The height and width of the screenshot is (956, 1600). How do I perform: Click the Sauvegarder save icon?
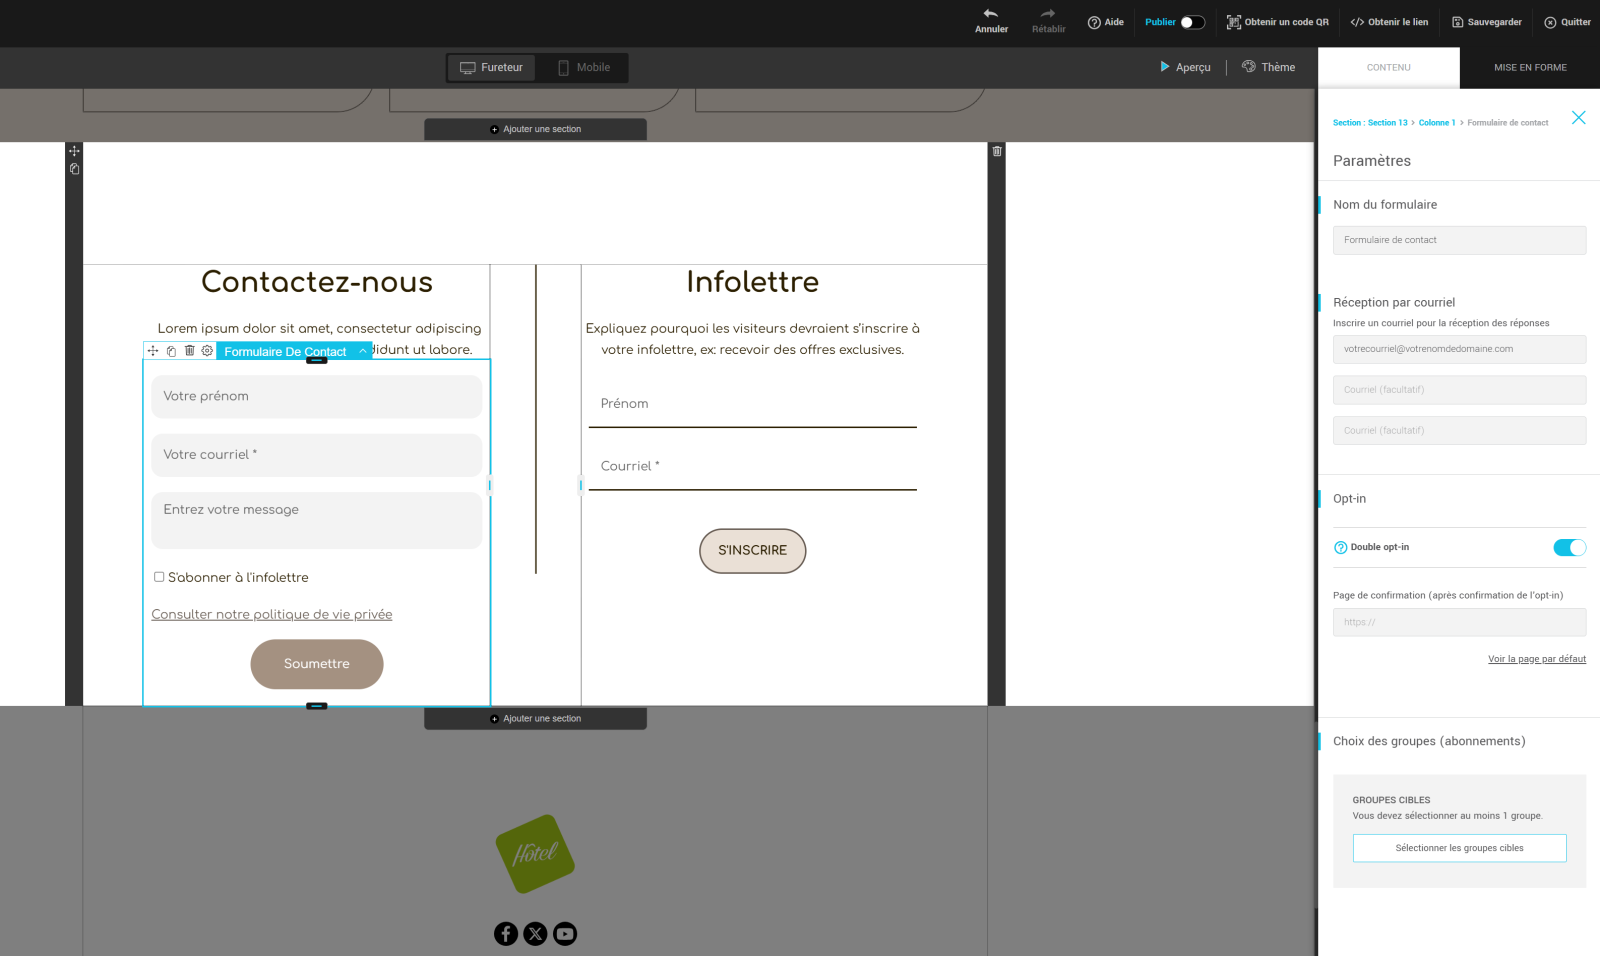click(x=1457, y=22)
